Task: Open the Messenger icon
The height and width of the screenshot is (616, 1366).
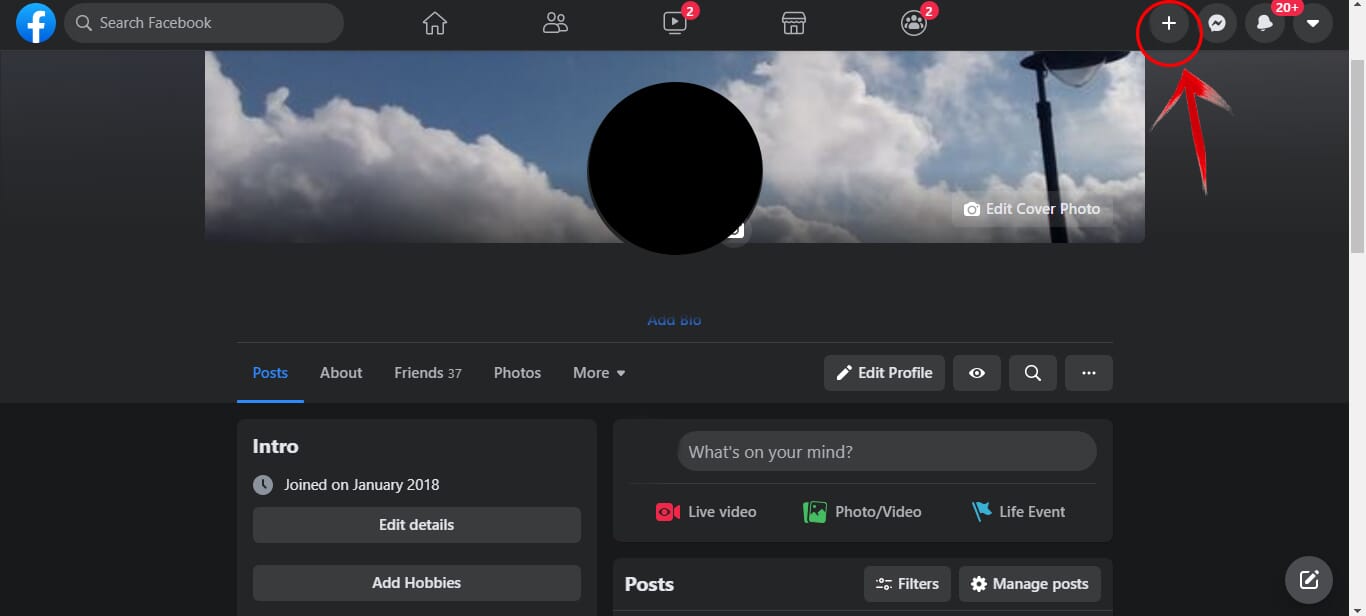Action: coord(1217,23)
